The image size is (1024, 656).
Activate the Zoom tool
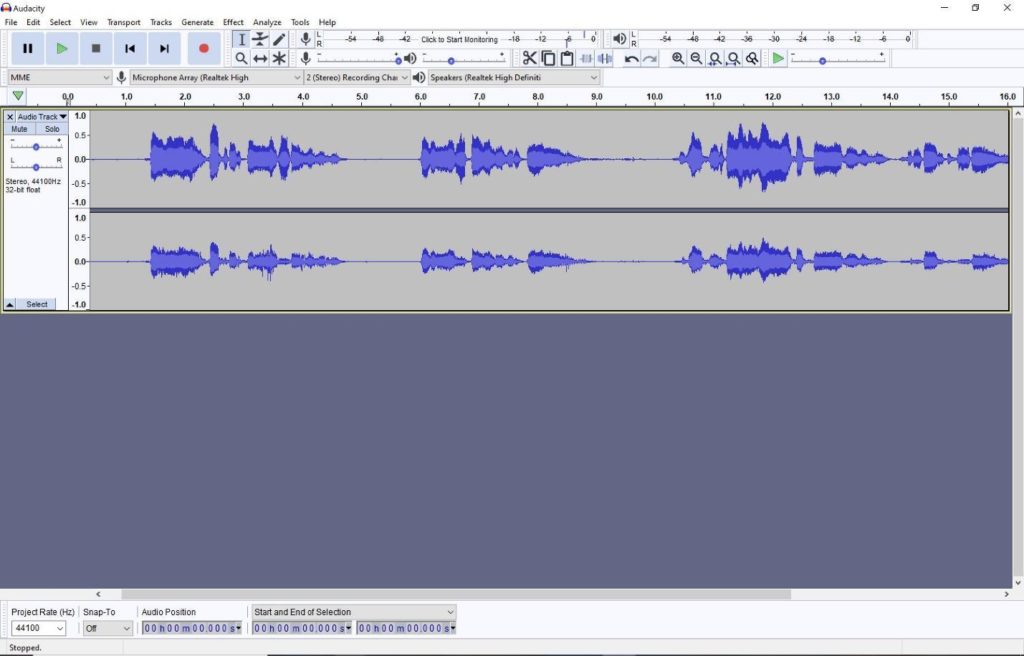coord(241,58)
